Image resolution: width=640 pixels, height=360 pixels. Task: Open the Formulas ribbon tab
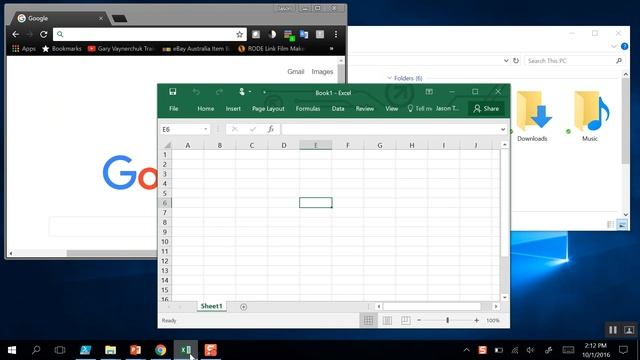(308, 109)
